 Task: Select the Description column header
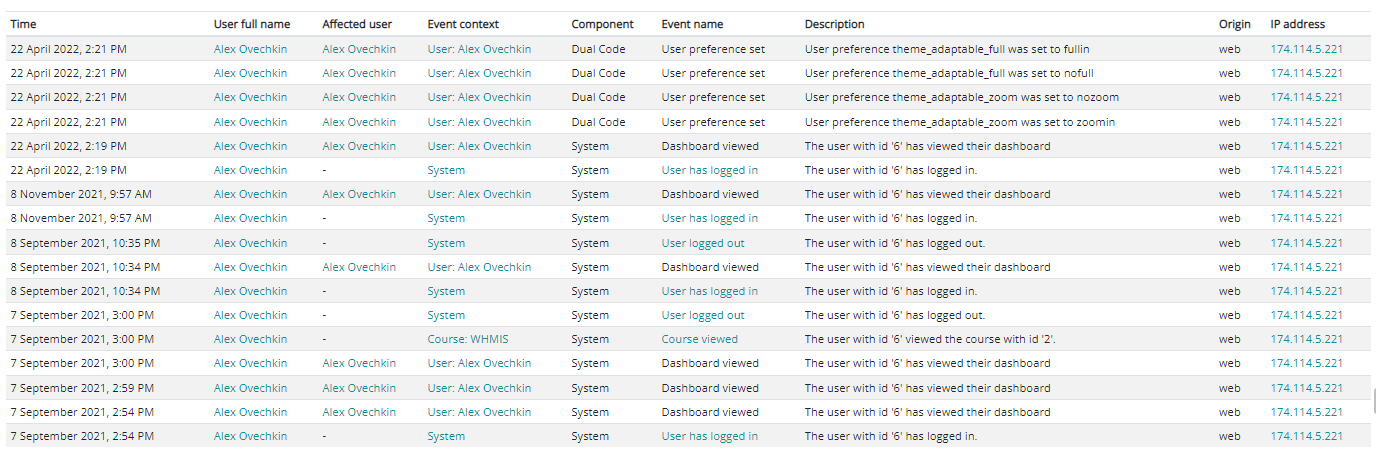click(x=834, y=24)
